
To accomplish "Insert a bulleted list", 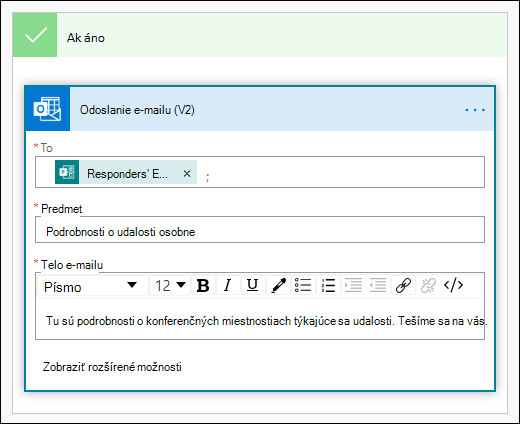I will (x=303, y=285).
